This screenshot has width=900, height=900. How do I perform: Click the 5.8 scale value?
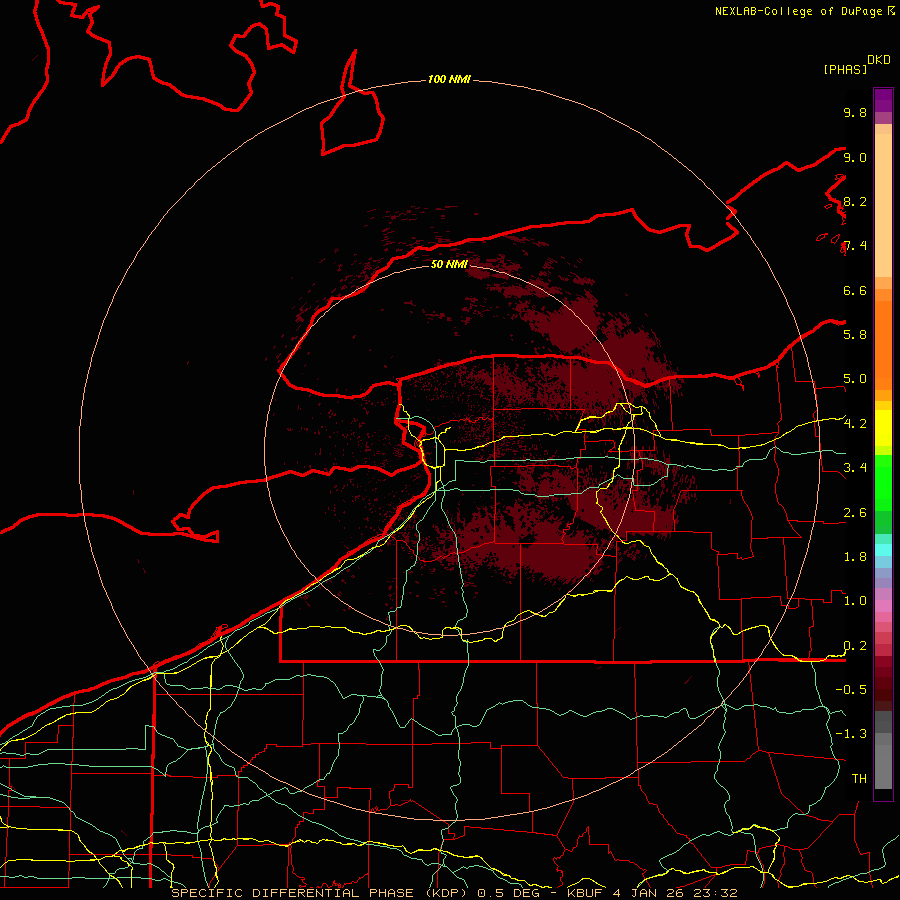(x=855, y=335)
